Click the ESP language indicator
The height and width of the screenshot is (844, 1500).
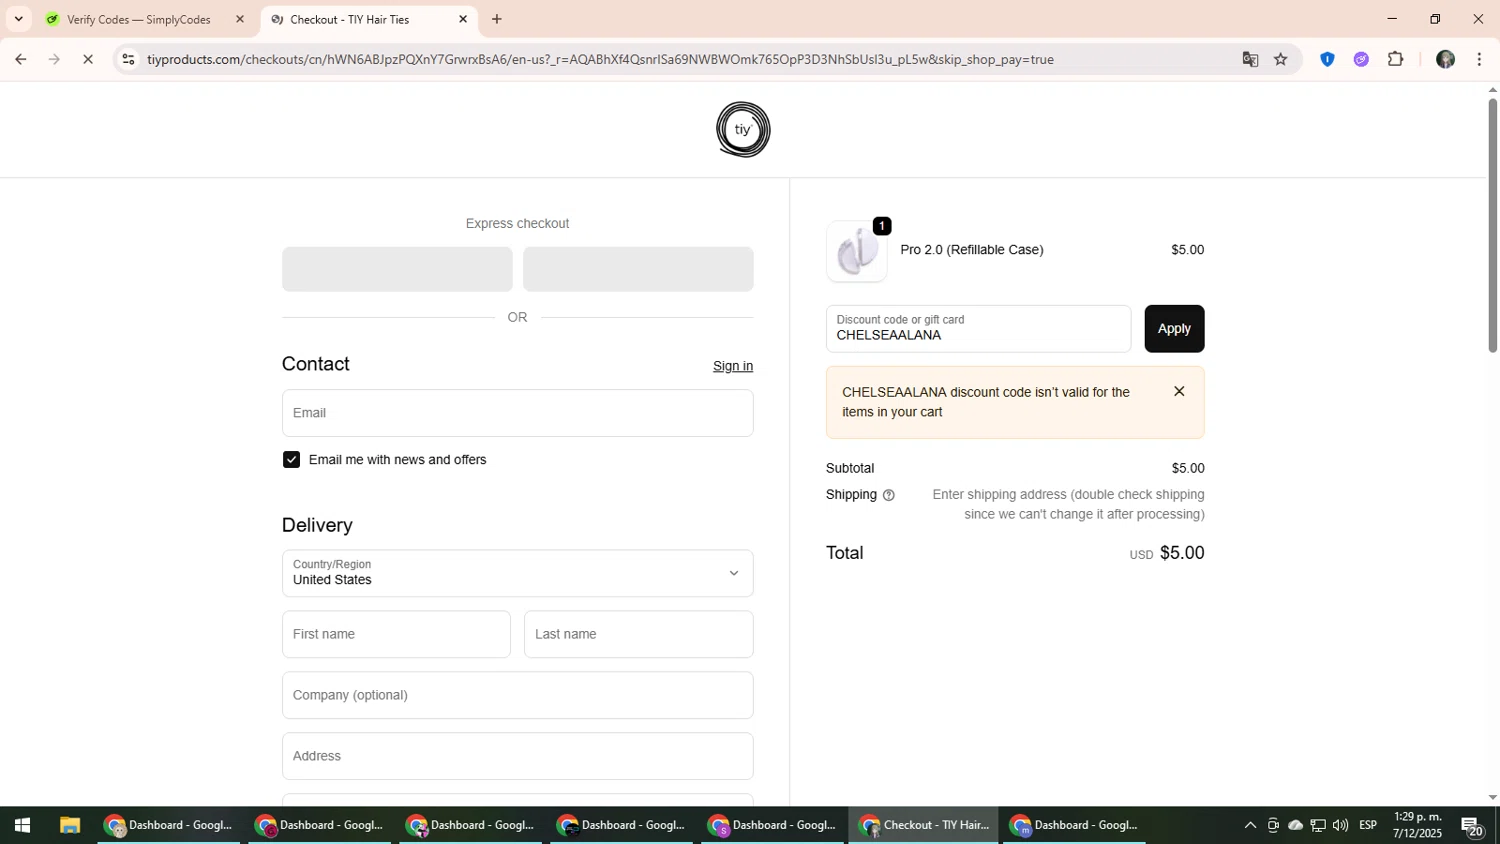1368,825
